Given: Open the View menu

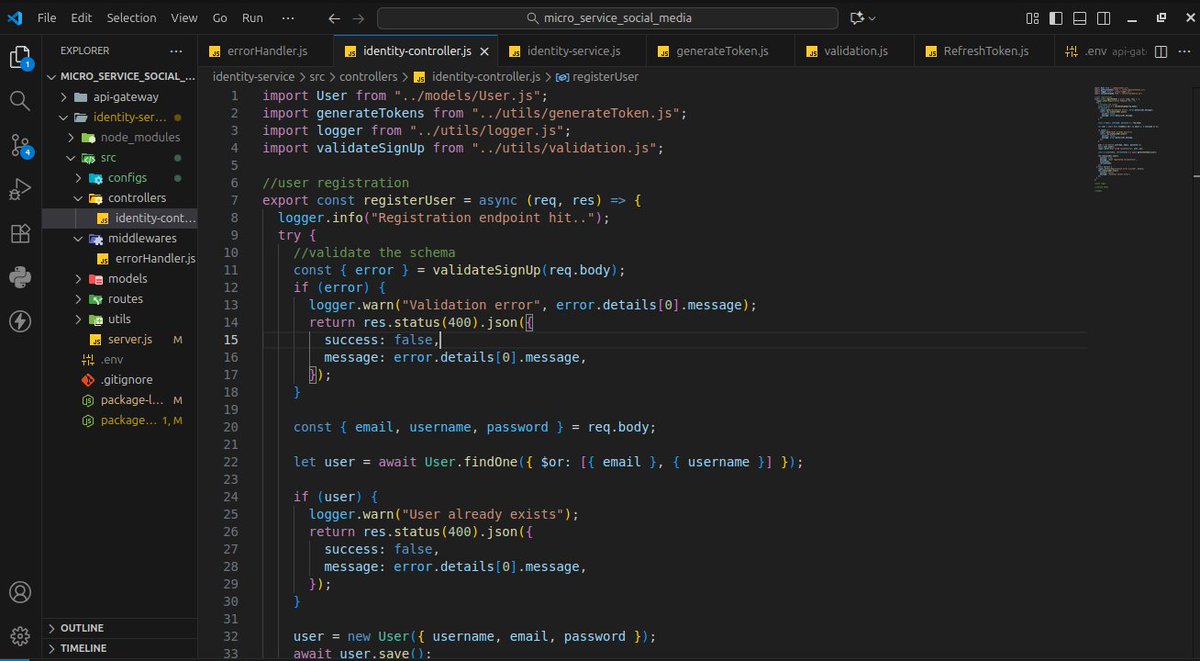Looking at the screenshot, I should [x=184, y=18].
